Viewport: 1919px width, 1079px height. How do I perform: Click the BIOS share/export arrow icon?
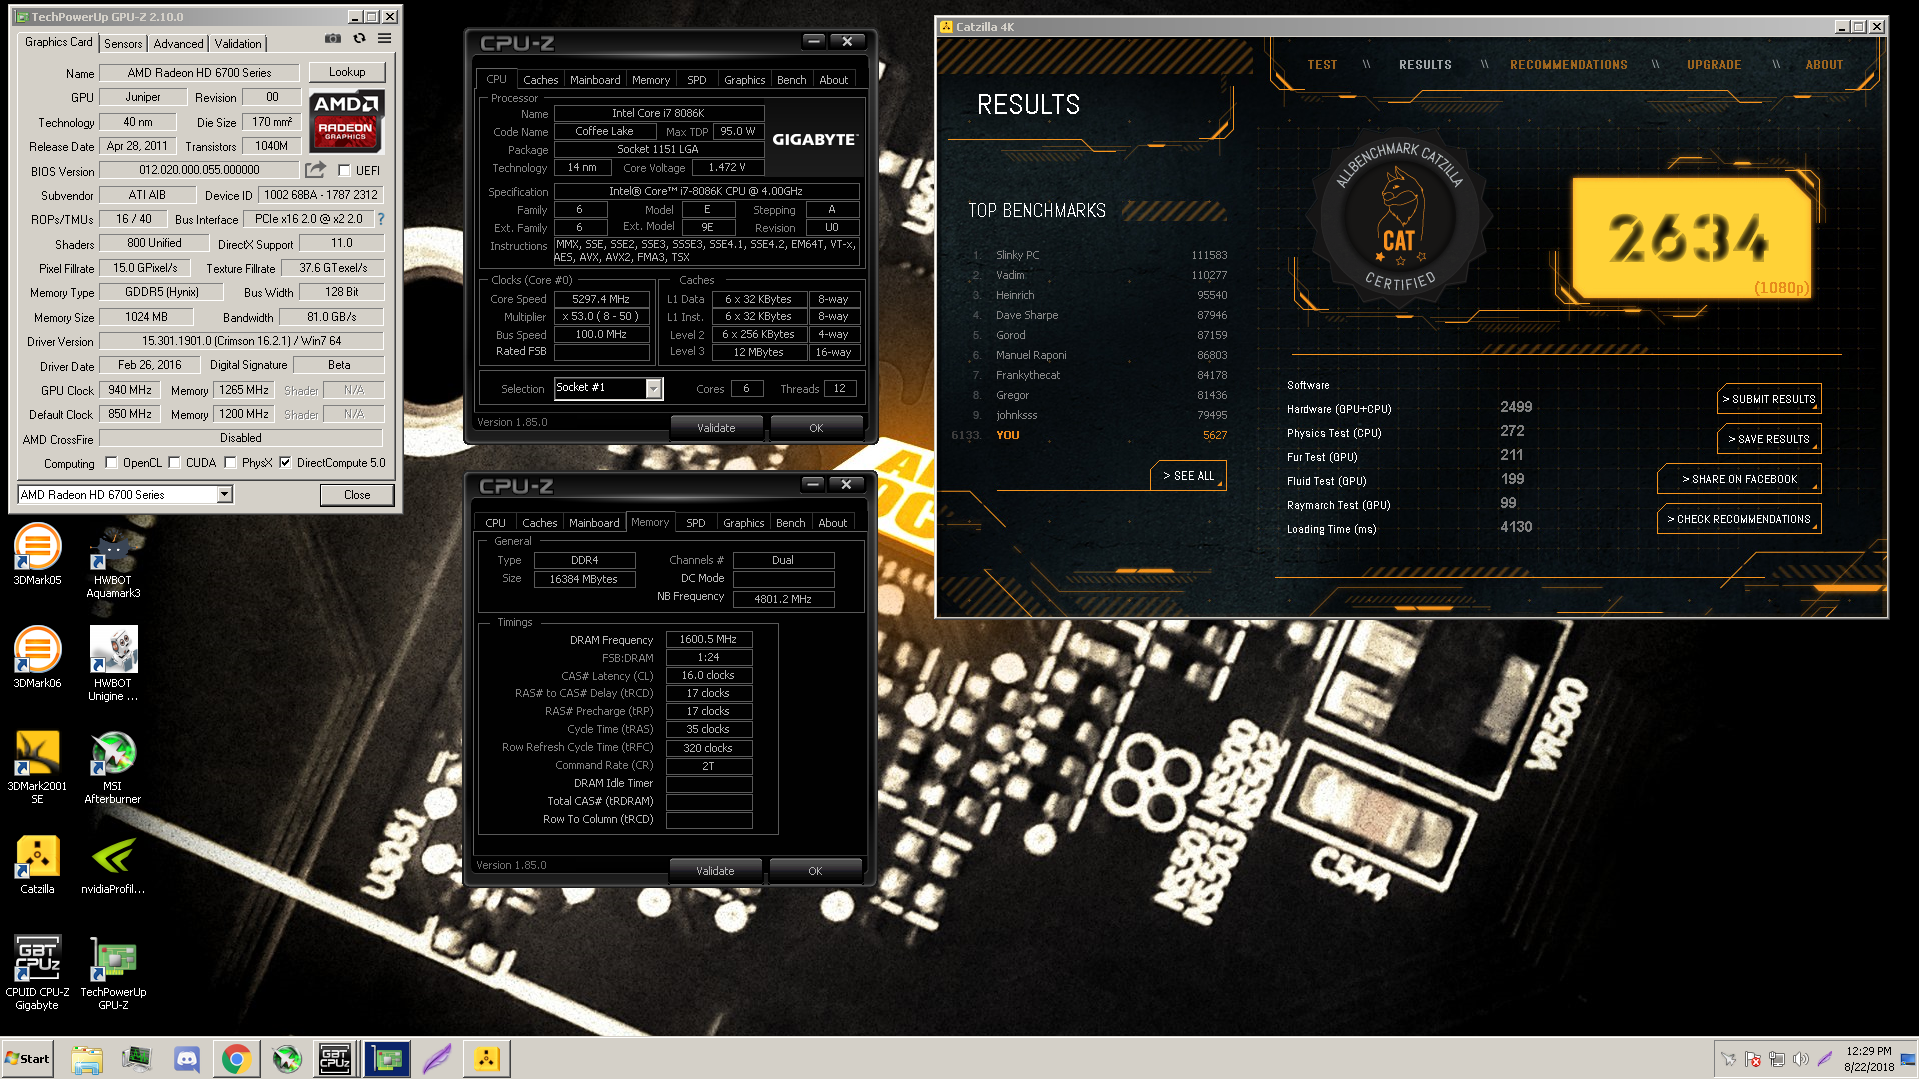click(x=316, y=170)
